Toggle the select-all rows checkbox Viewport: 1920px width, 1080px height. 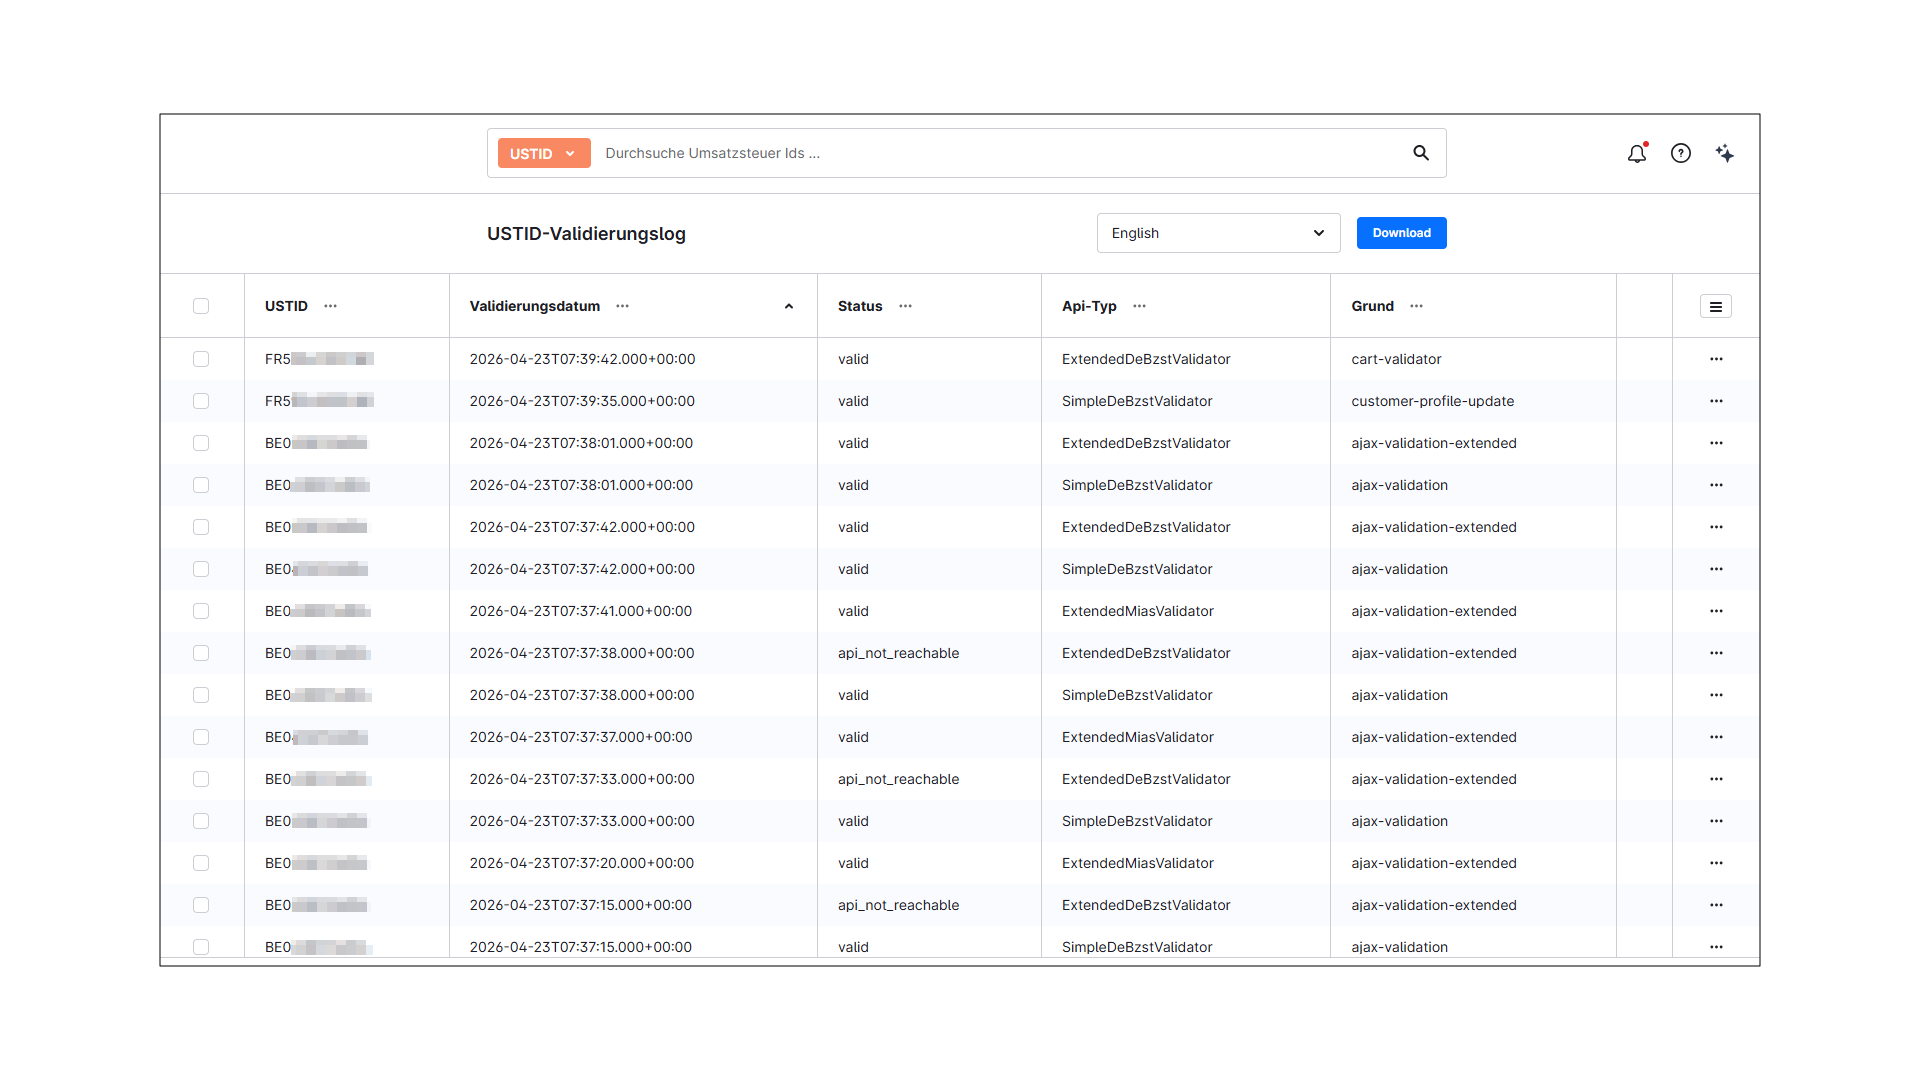point(201,306)
